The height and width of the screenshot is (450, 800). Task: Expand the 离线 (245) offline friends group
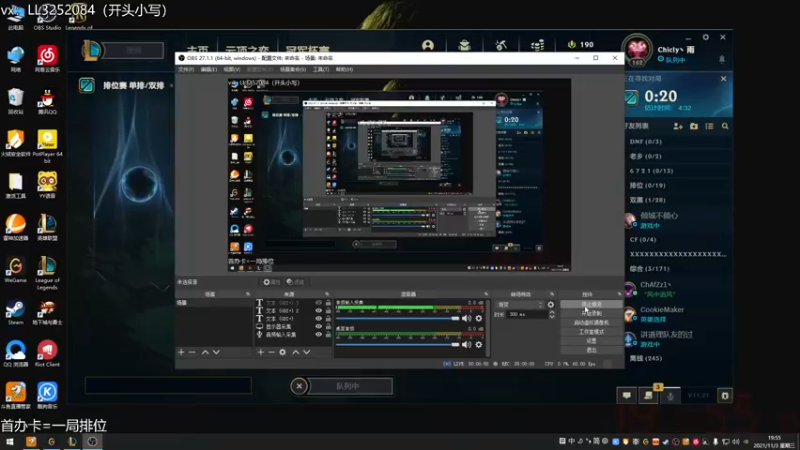645,358
